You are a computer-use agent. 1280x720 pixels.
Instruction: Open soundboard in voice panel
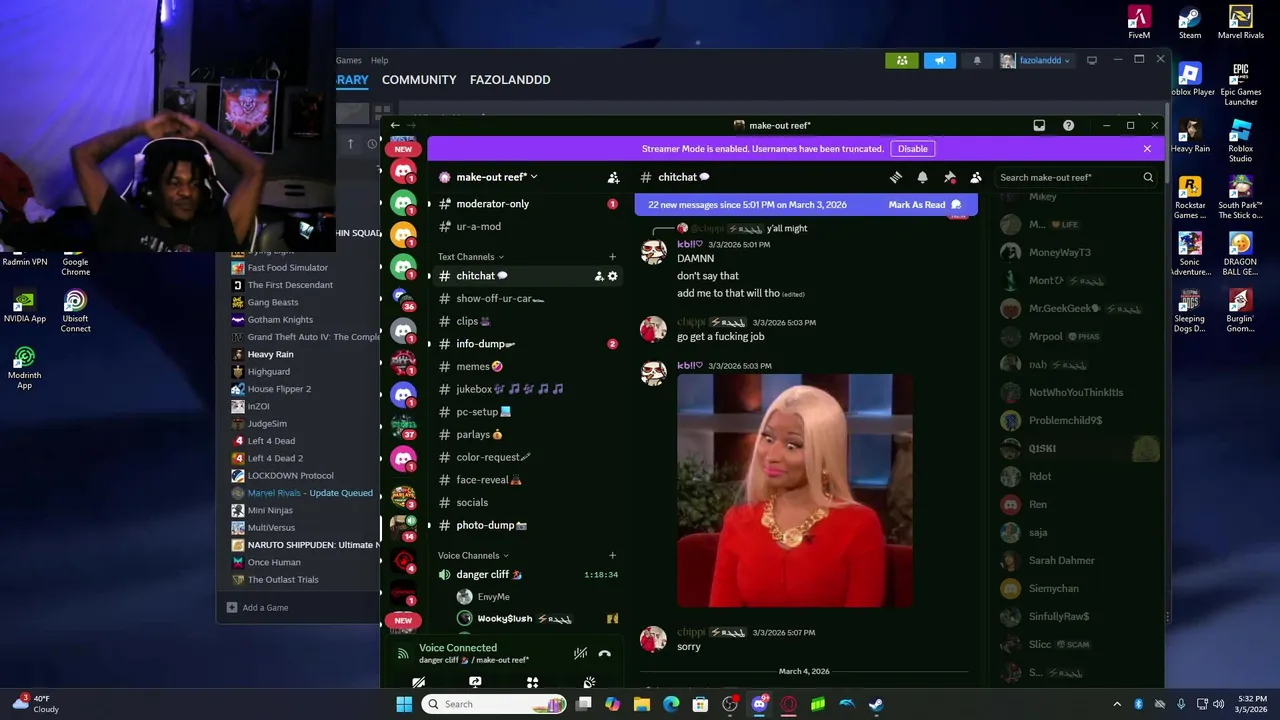tap(589, 683)
